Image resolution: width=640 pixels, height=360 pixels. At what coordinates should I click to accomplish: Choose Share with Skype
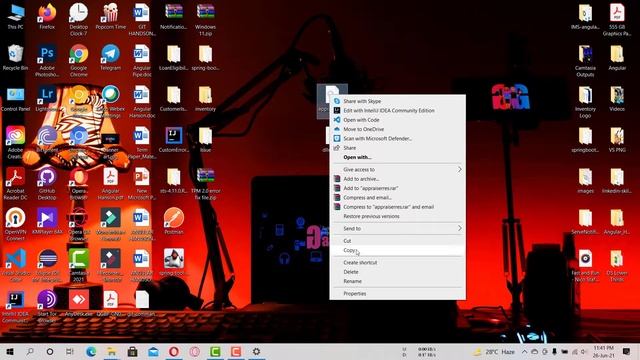click(398, 101)
